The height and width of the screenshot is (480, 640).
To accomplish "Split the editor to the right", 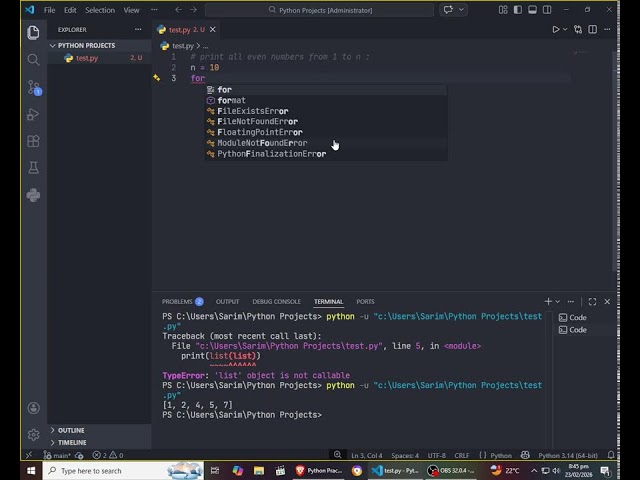I will (593, 29).
